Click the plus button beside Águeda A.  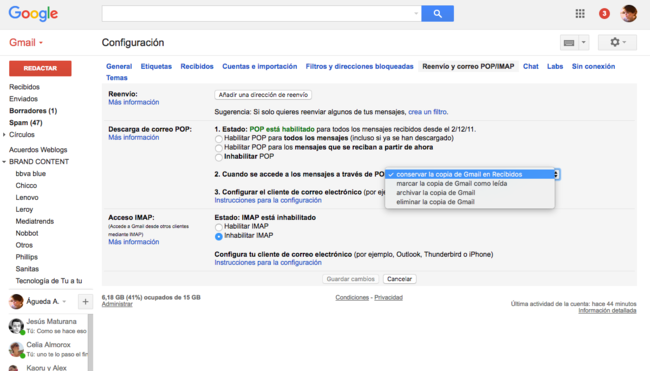pyautogui.click(x=85, y=302)
